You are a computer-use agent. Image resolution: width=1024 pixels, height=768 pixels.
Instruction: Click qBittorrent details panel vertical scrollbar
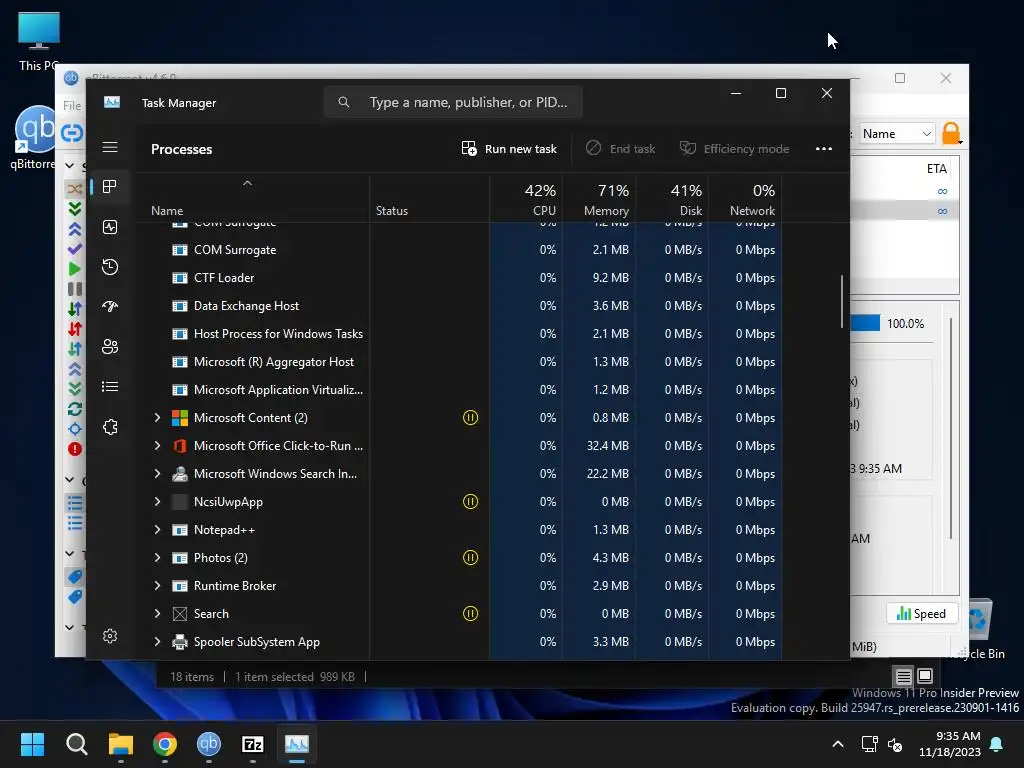click(951, 428)
